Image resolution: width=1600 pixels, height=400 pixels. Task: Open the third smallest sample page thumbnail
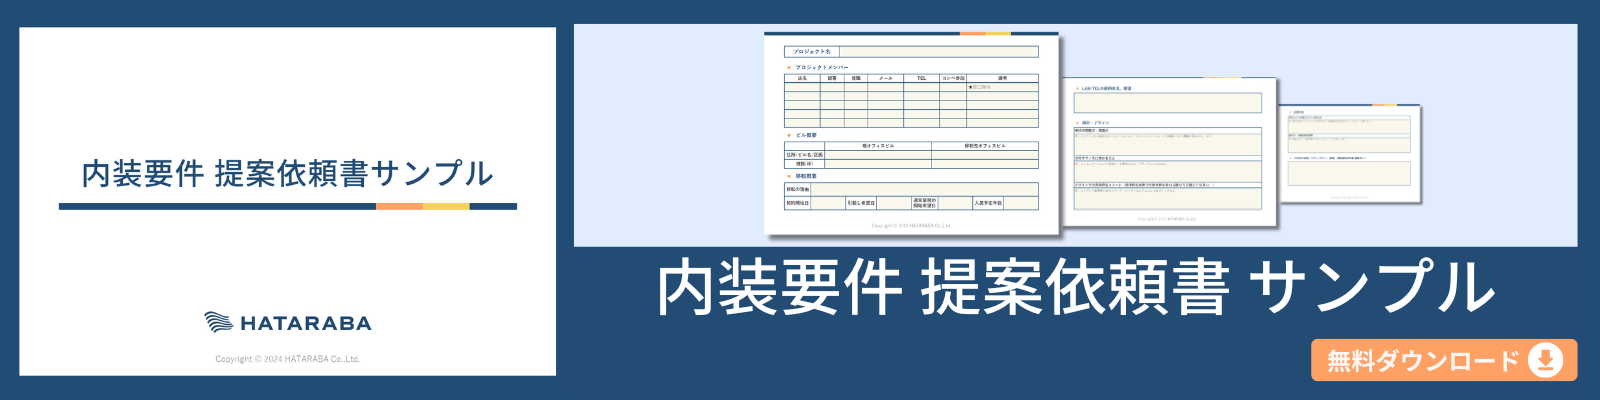(x=1350, y=152)
